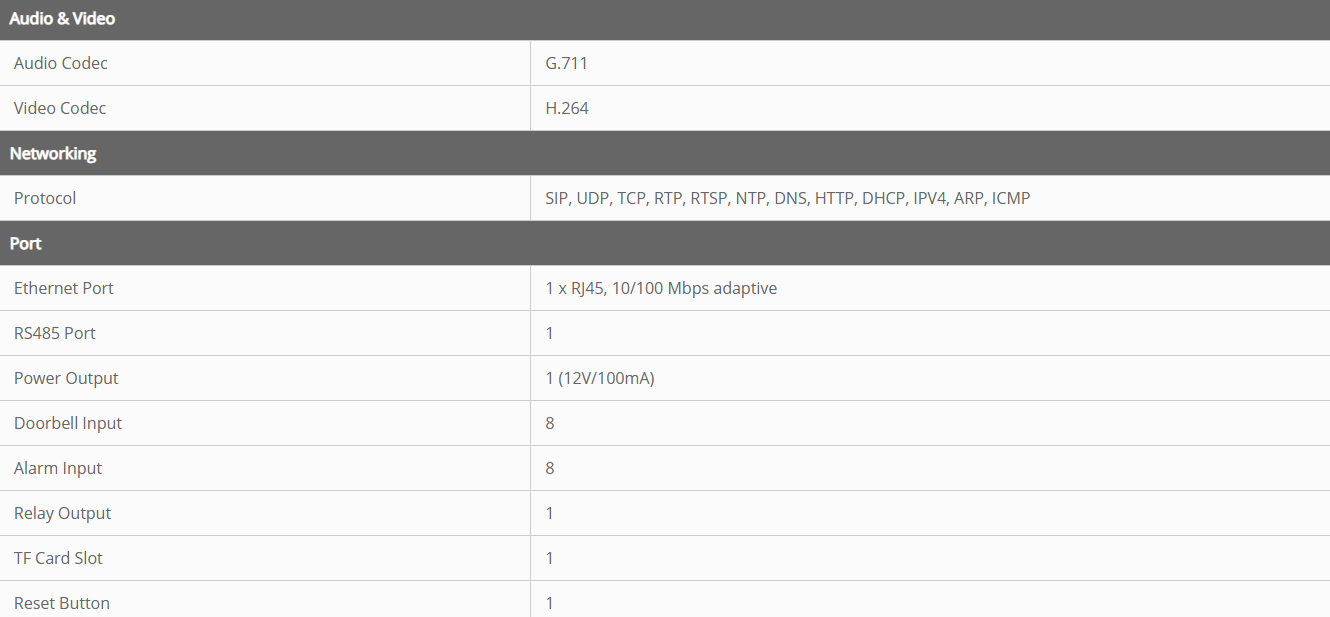
Task: Select the Ethernet Port label
Action: tap(64, 288)
